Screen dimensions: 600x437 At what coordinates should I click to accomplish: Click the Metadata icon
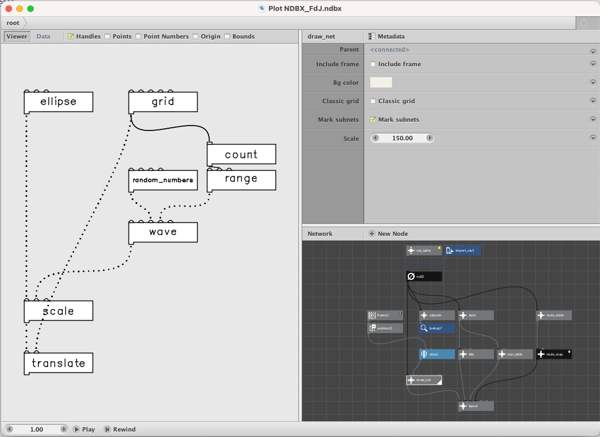click(372, 36)
